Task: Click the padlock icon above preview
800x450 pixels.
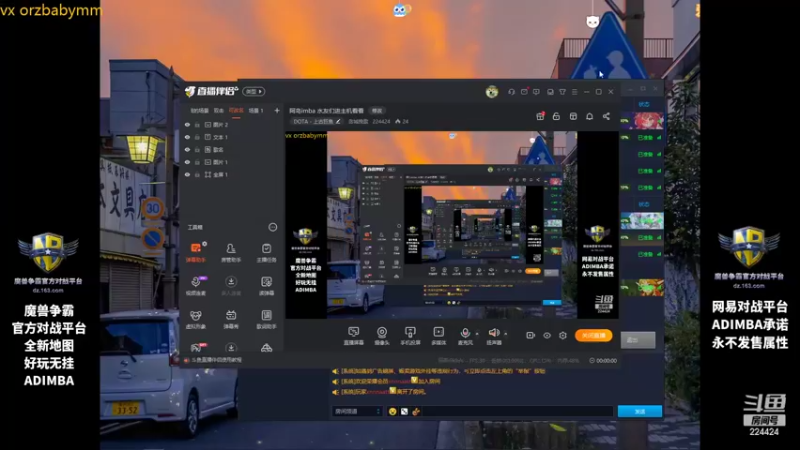Action: click(x=556, y=116)
